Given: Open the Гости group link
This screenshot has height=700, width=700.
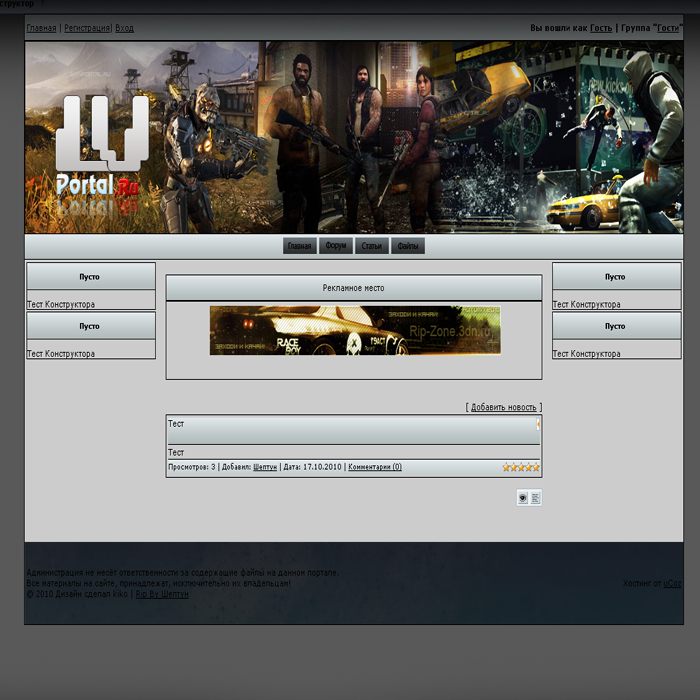Looking at the screenshot, I should coord(668,28).
